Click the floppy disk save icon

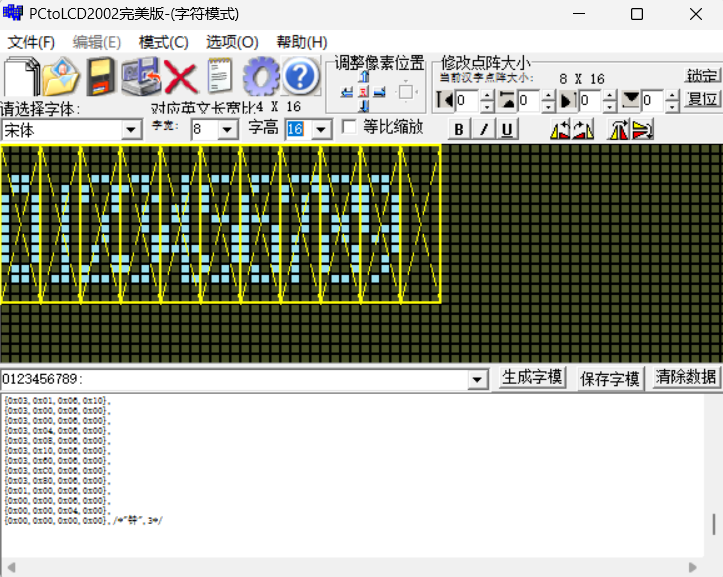[101, 76]
